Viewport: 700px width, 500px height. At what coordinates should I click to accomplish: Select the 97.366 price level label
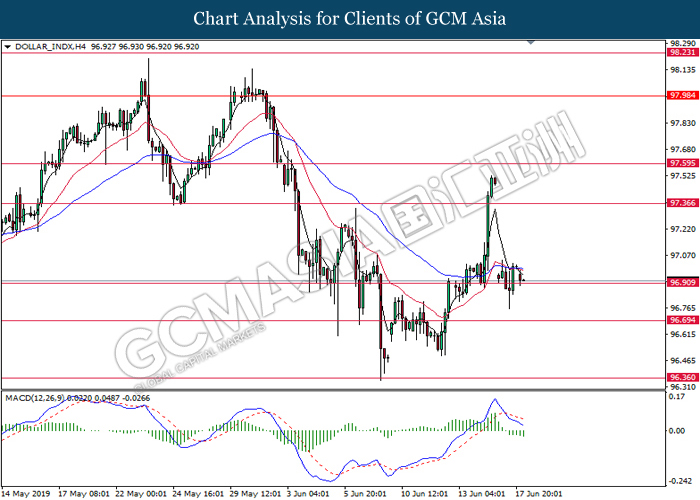pos(683,203)
